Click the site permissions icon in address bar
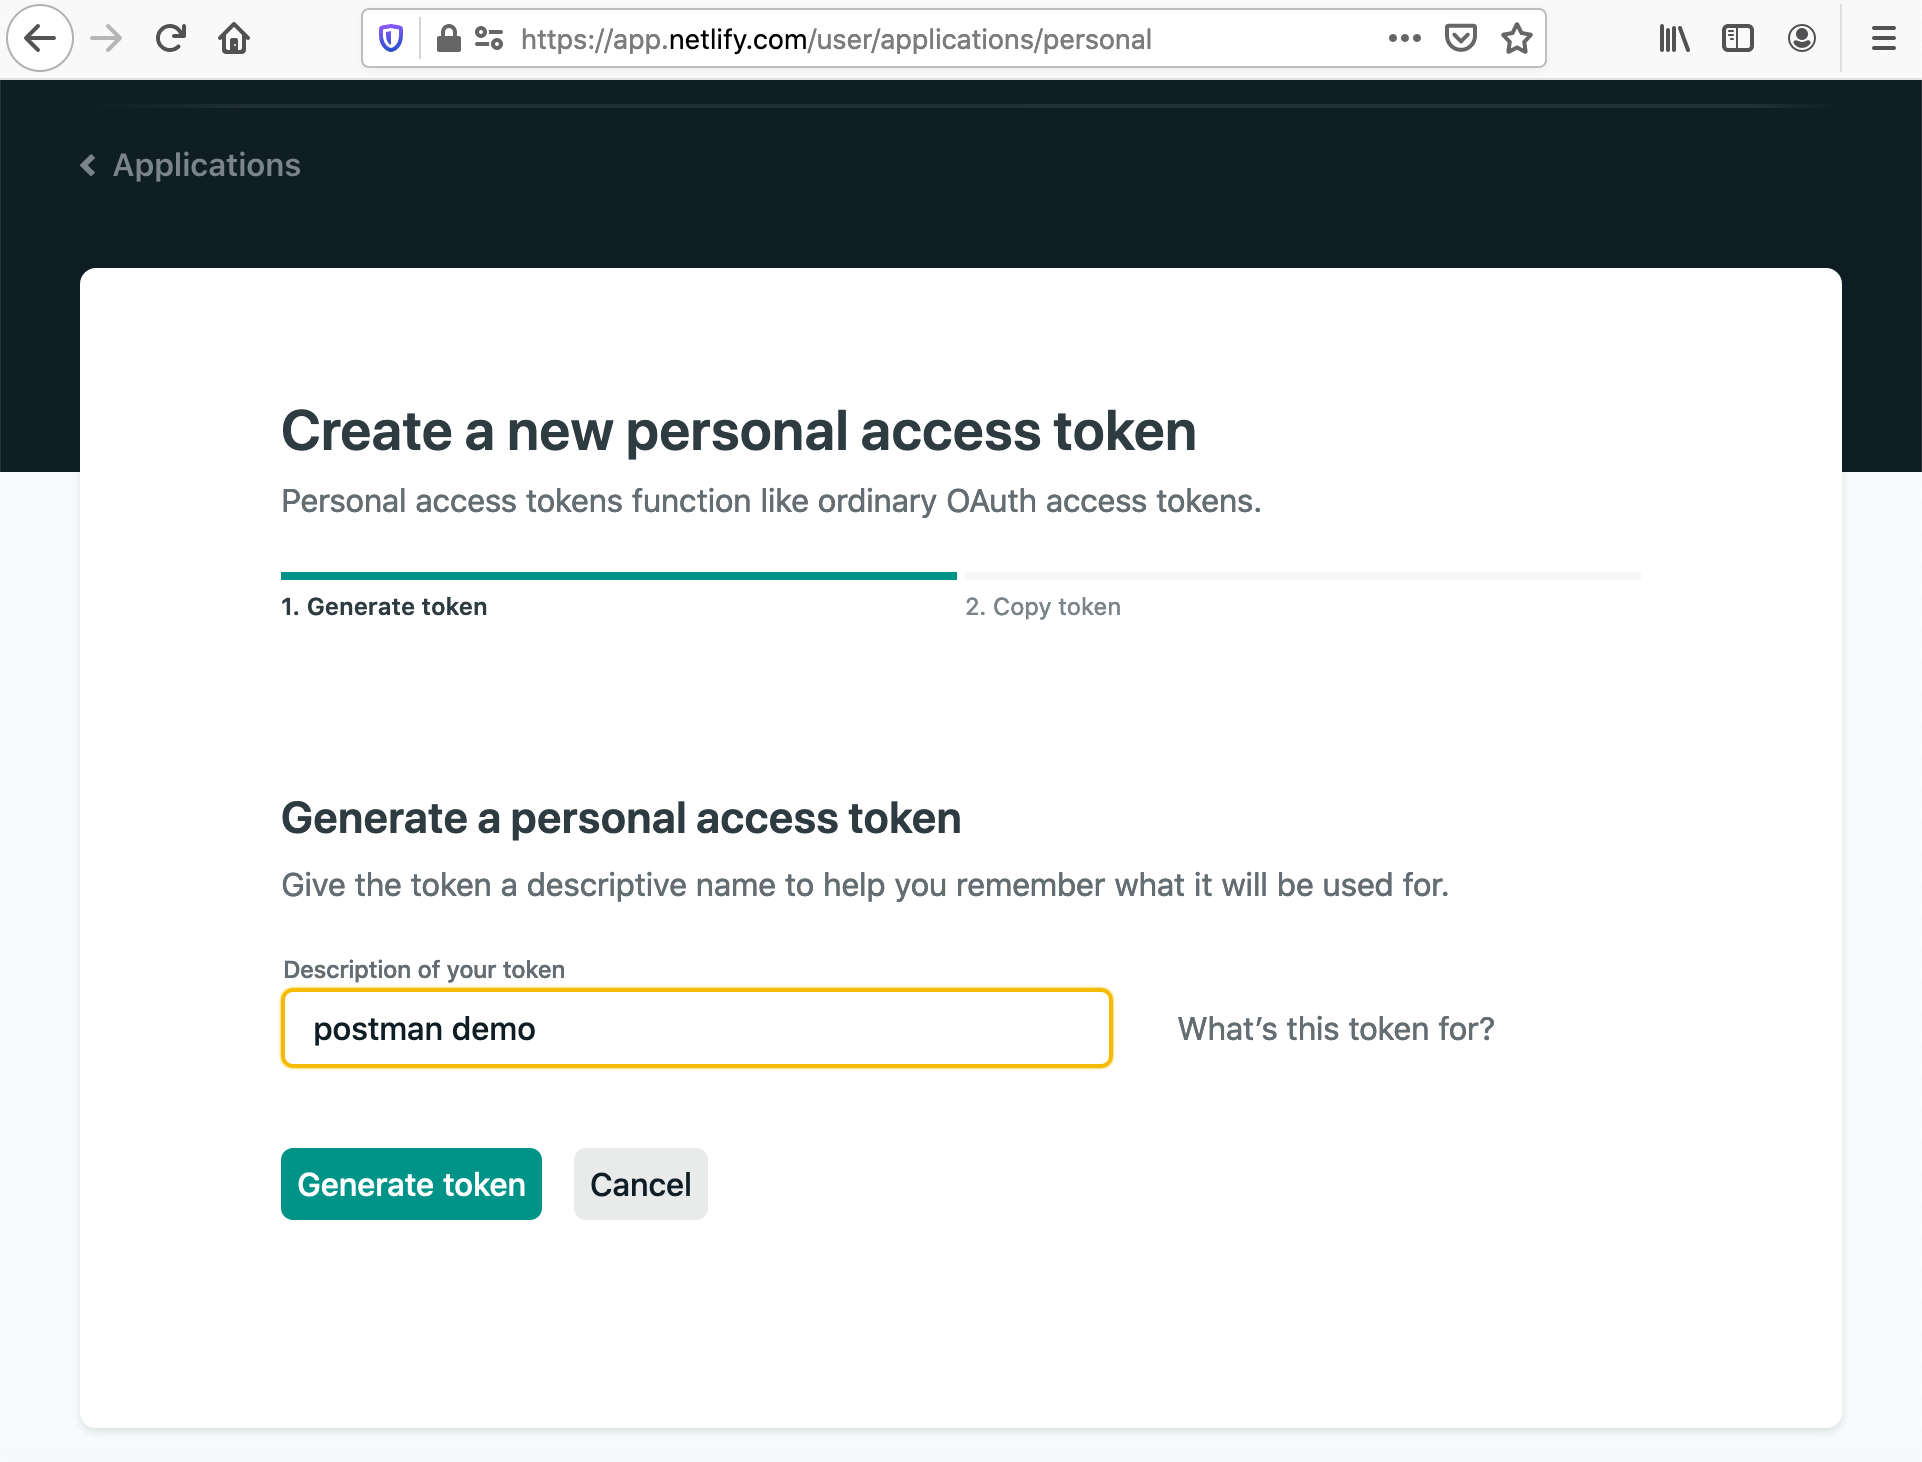This screenshot has height=1462, width=1922. pos(489,38)
